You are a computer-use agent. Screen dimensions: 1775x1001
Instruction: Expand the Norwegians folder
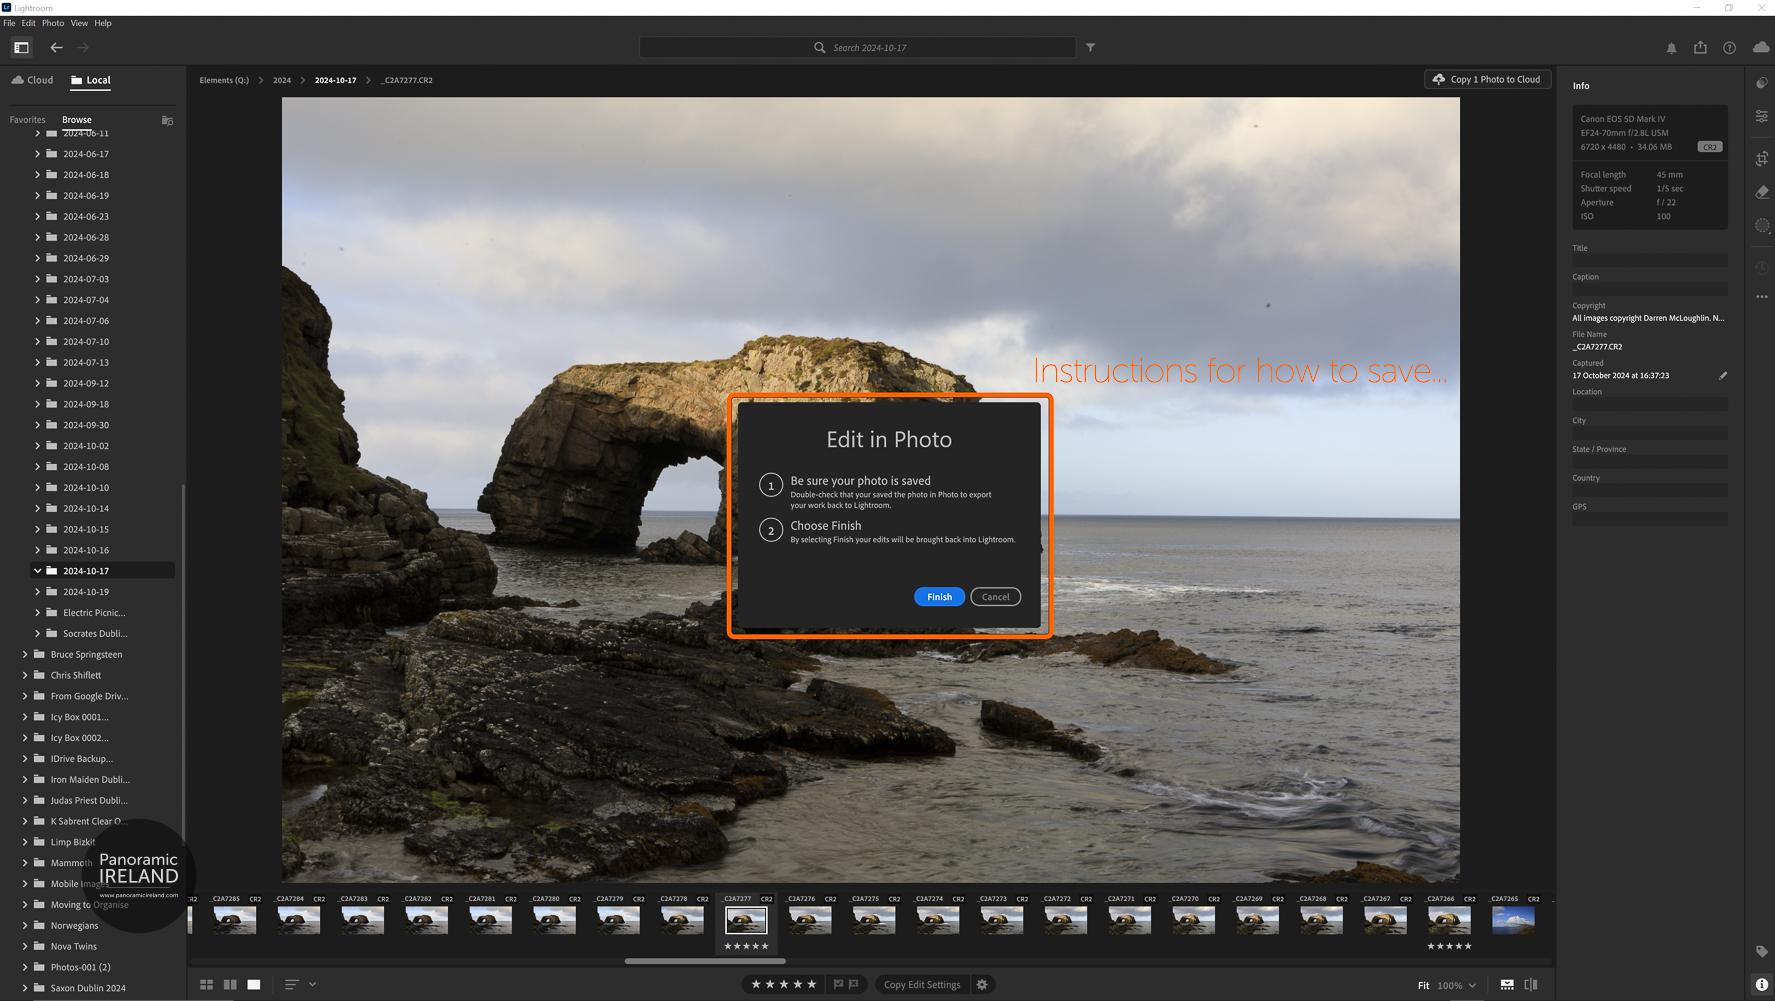pyautogui.click(x=25, y=925)
